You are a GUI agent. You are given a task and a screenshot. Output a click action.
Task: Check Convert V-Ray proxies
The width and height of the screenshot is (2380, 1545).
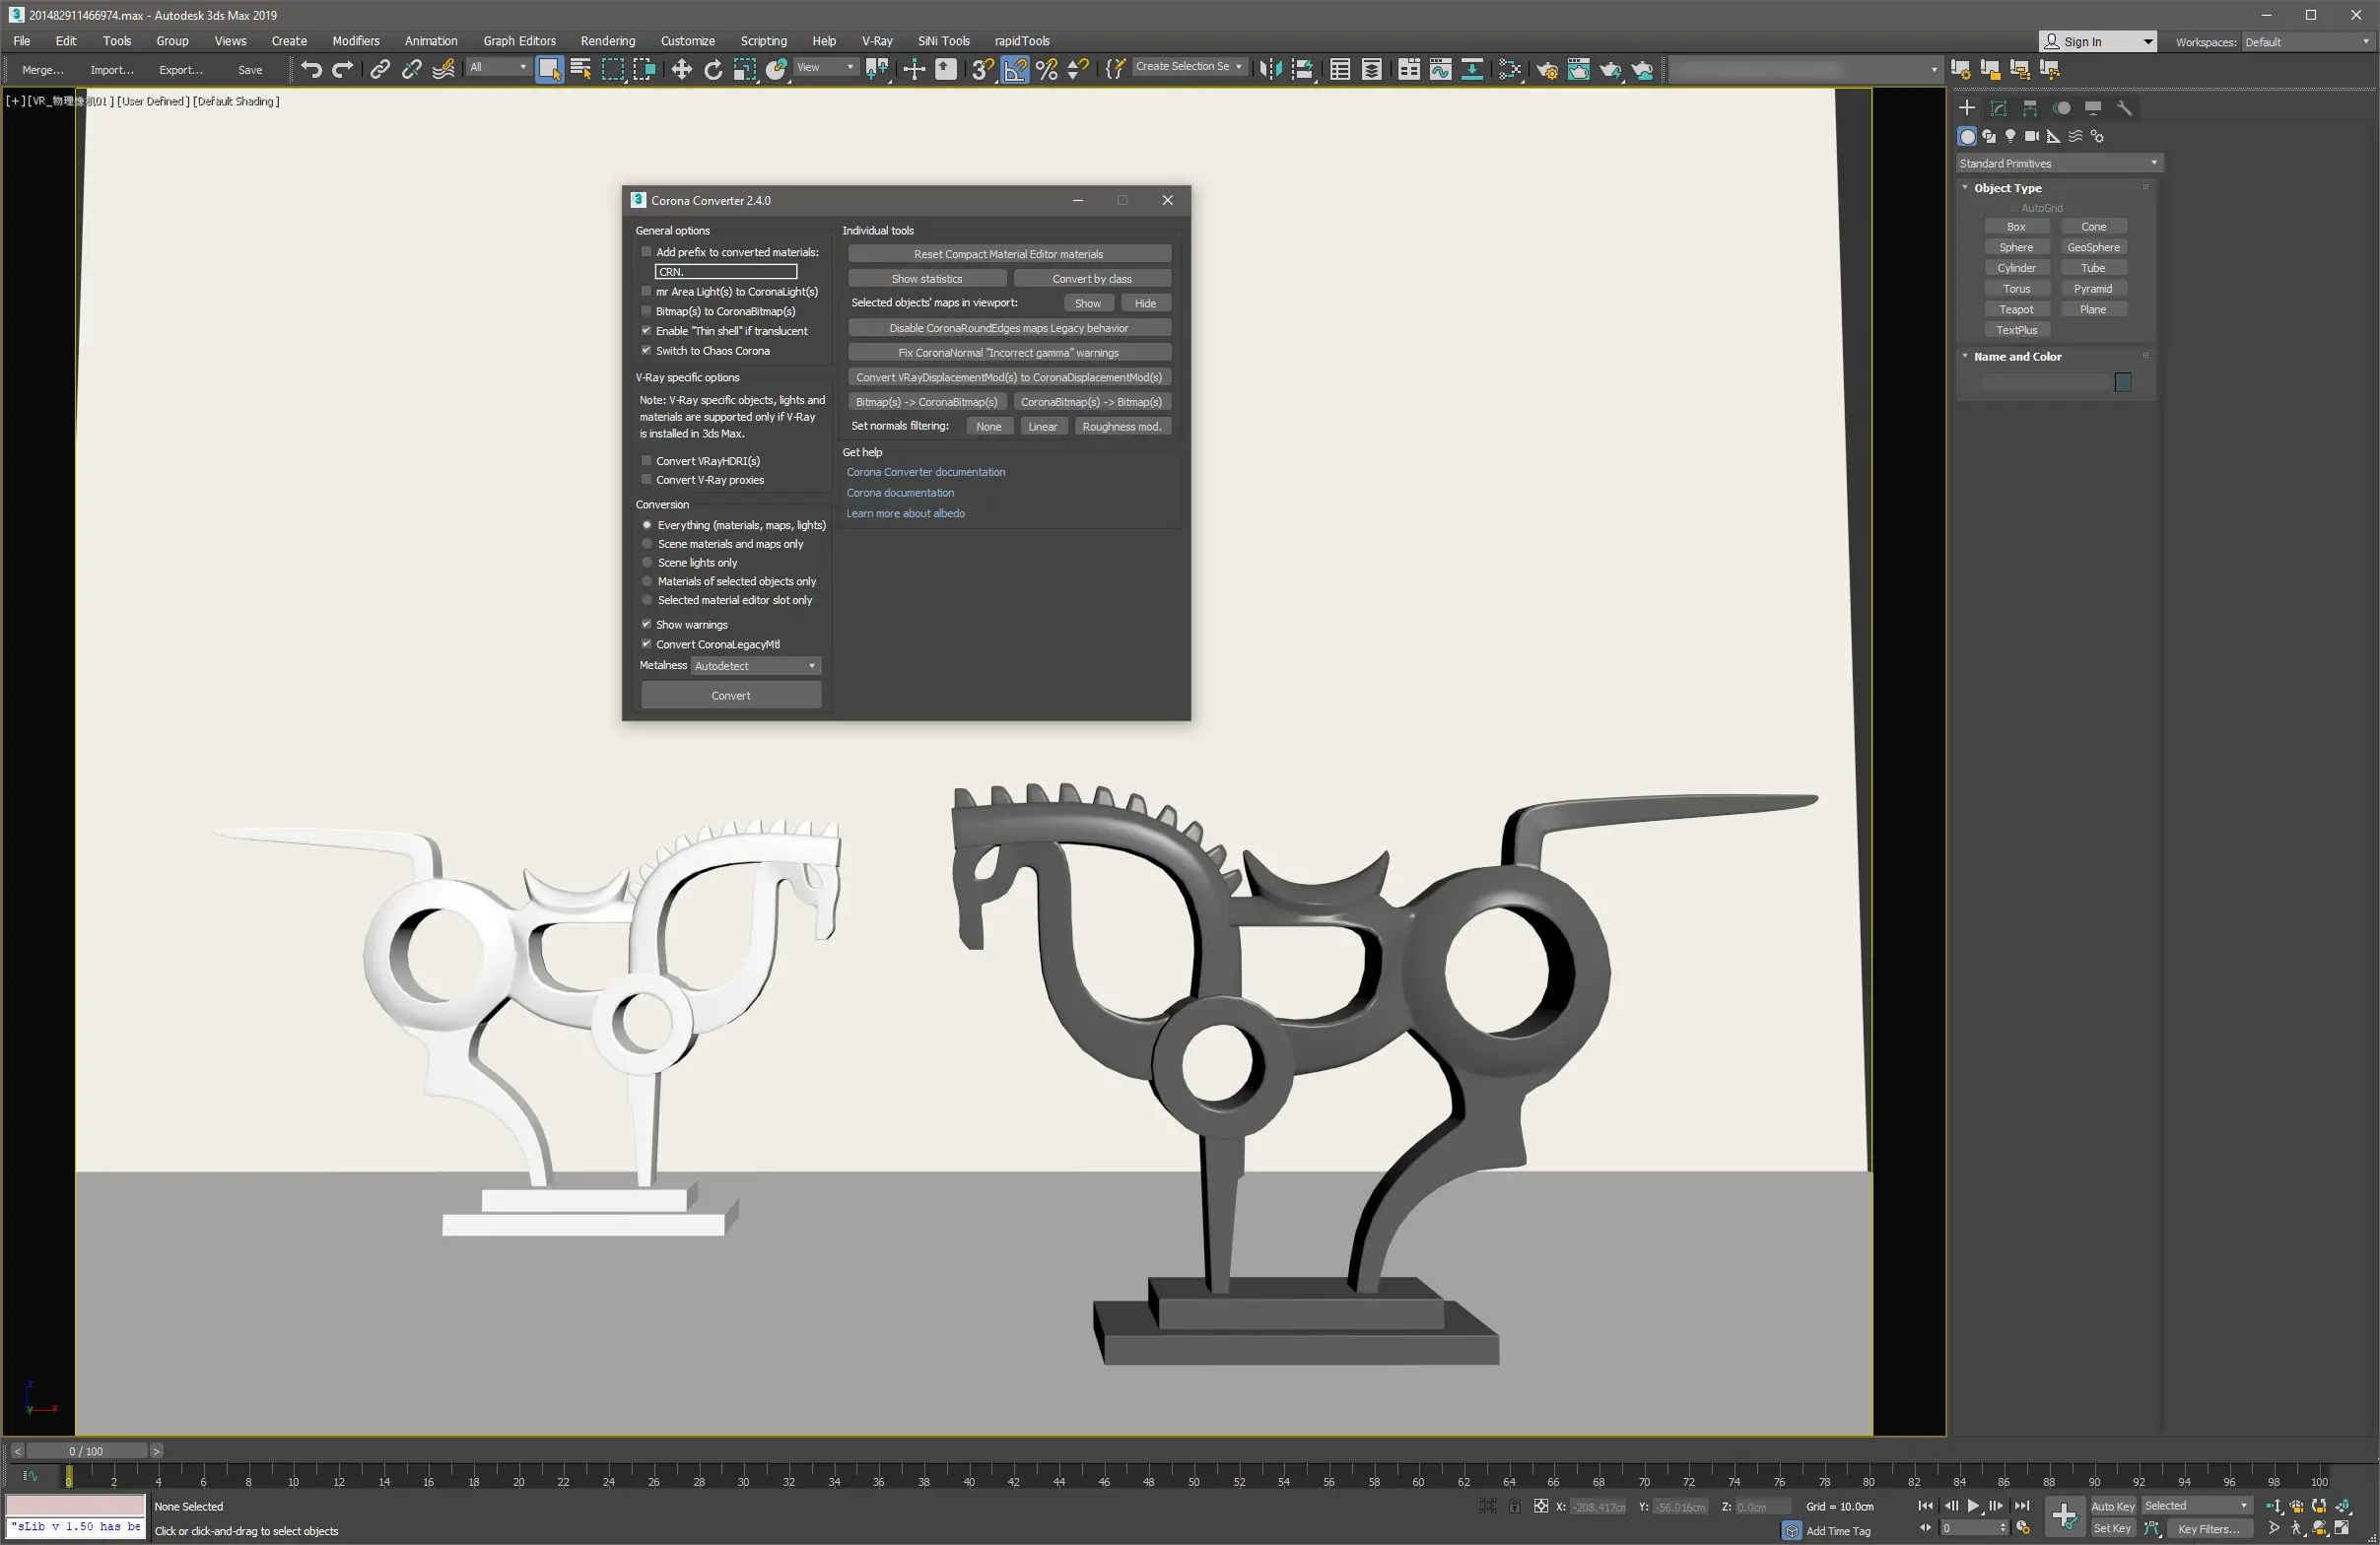point(646,480)
